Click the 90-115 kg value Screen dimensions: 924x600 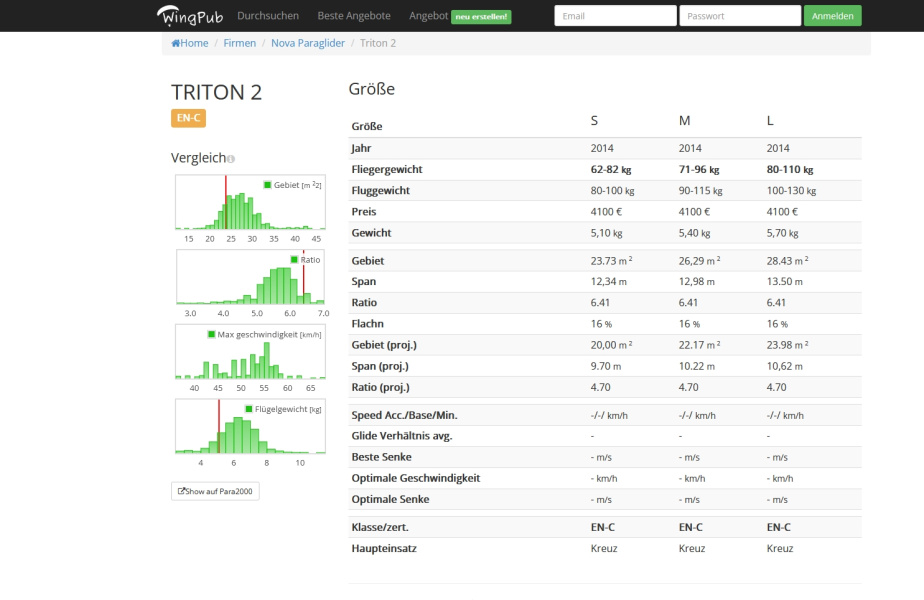coord(701,190)
